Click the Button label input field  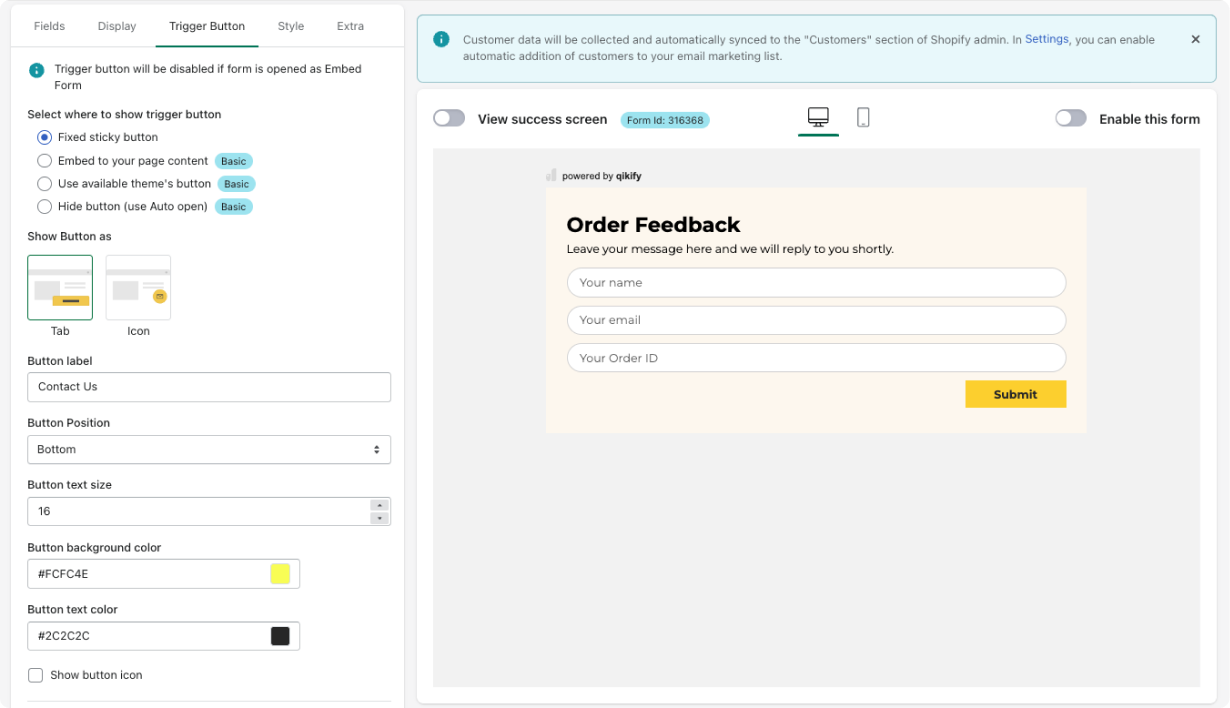[209, 387]
